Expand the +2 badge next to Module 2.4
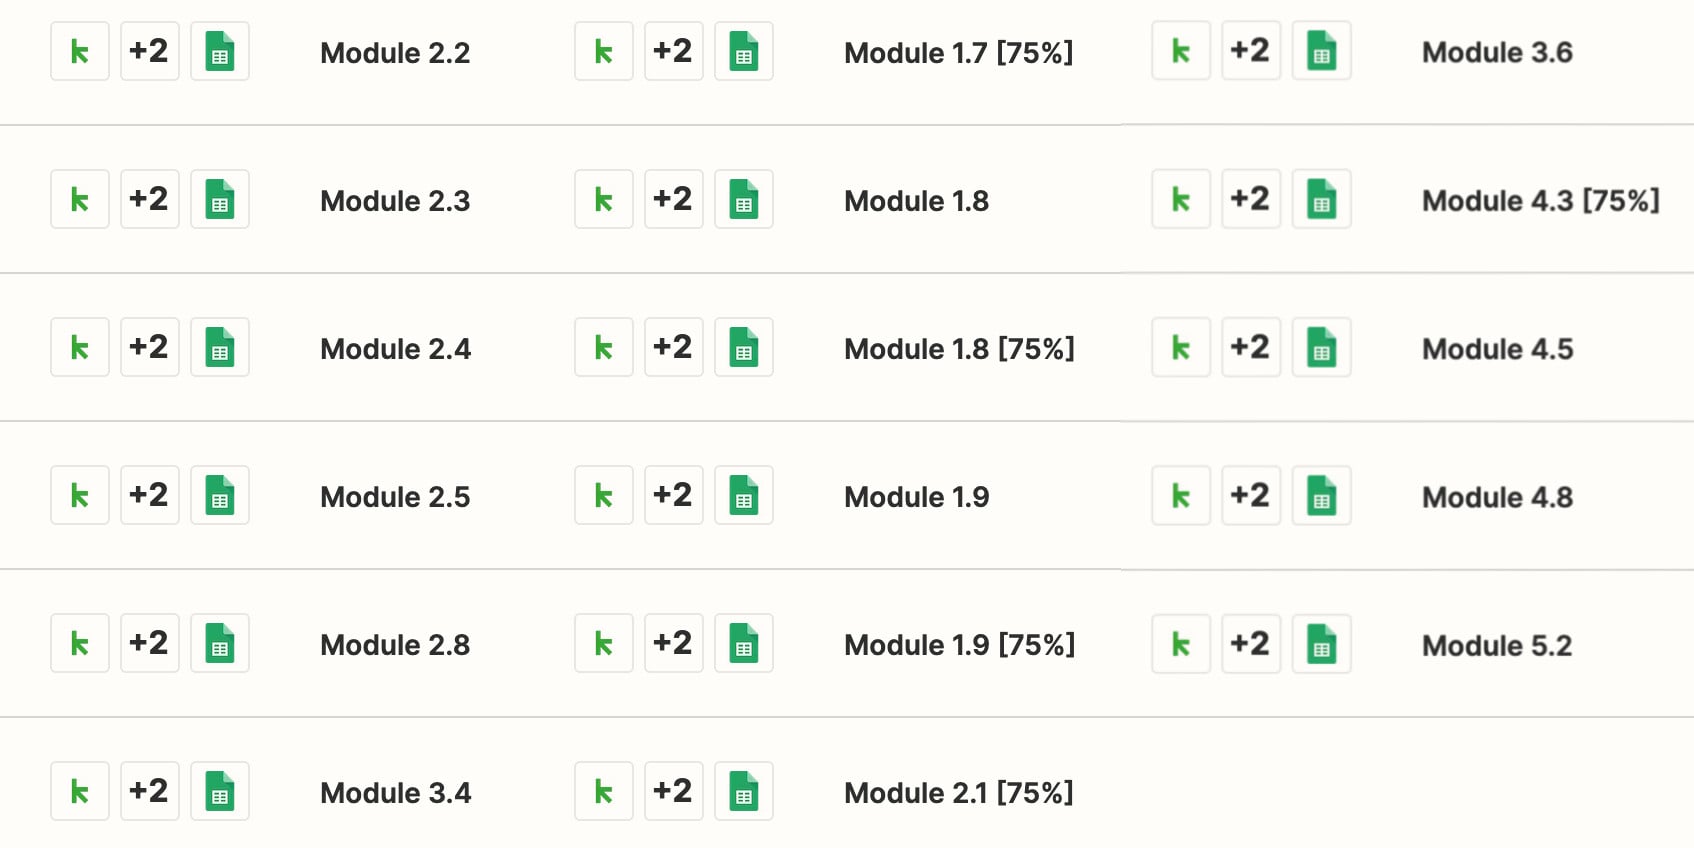The width and height of the screenshot is (1694, 848). pos(149,347)
